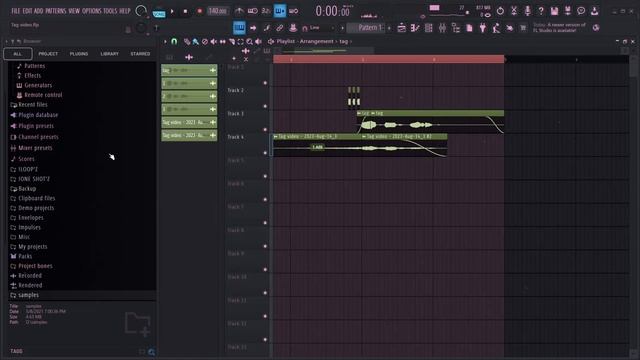The image size is (640, 360).
Task: Open the Pattern 1 selector
Action: 366,28
